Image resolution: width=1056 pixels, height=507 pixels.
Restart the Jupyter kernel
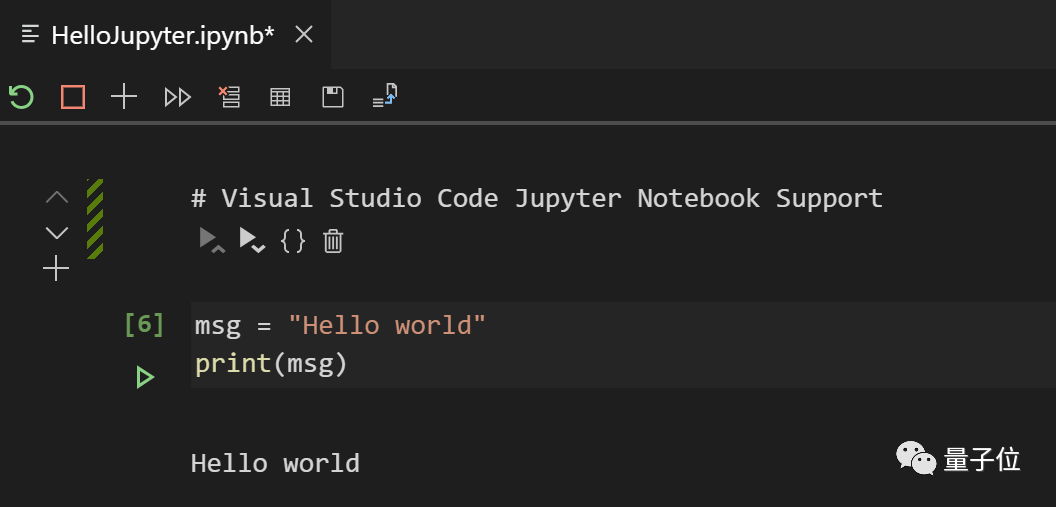pos(21,97)
